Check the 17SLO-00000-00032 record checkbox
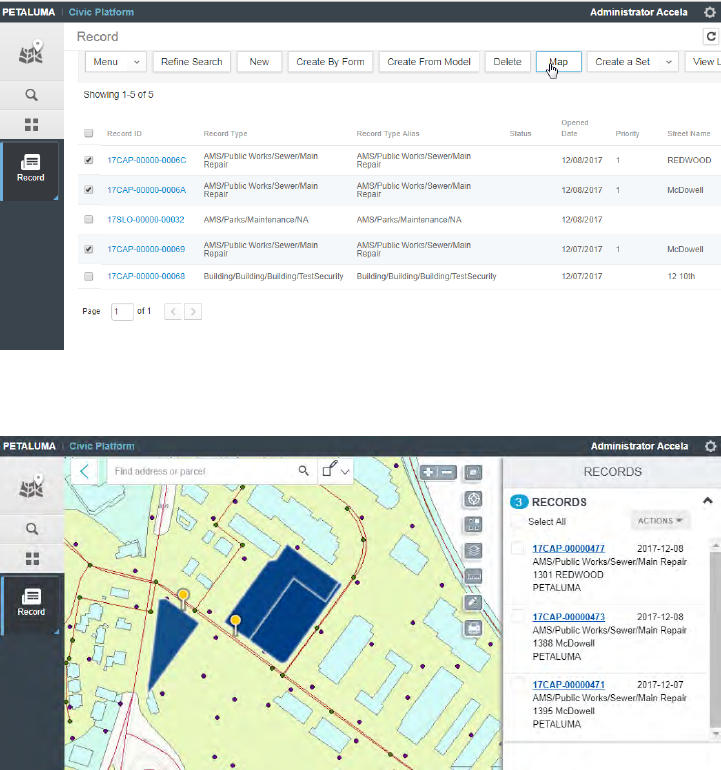Viewport: 721px width, 770px height. (89, 219)
